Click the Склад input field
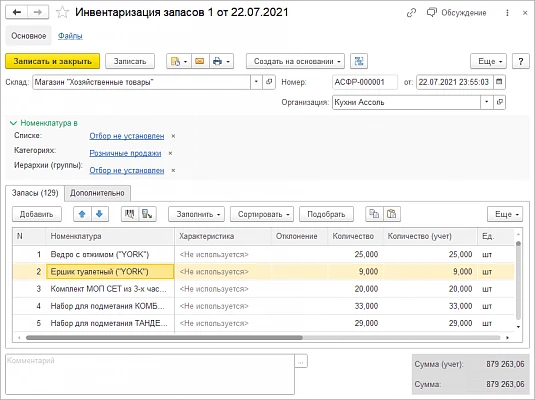This screenshot has height=400, width=535. pos(142,82)
